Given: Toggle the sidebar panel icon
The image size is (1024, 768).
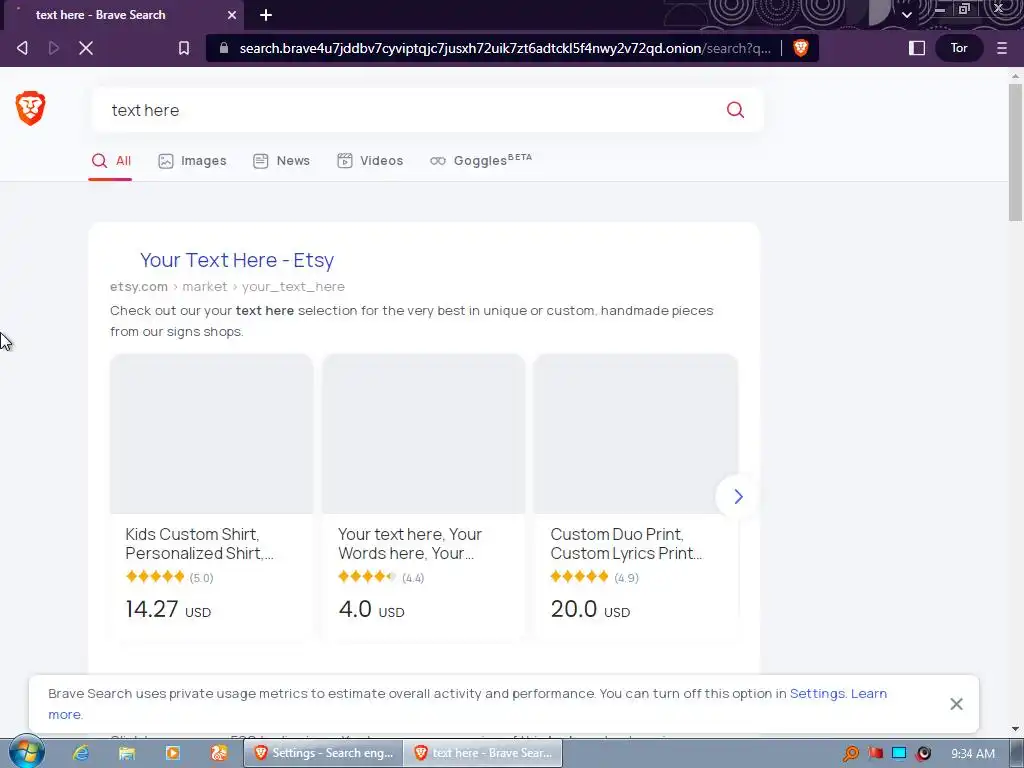Looking at the screenshot, I should [917, 48].
